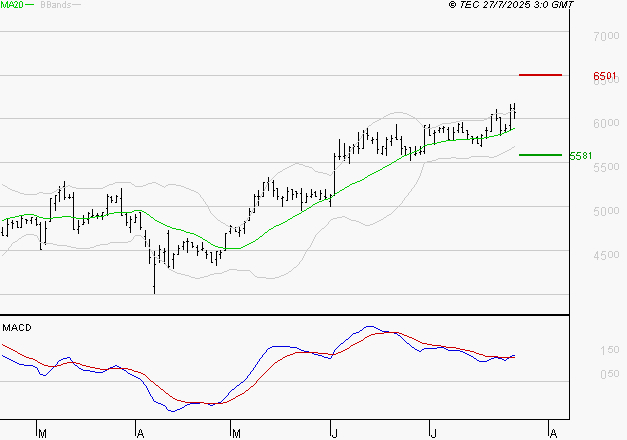Click the first J month marker
Screen dimensions: 627x440
pyautogui.click(x=333, y=433)
